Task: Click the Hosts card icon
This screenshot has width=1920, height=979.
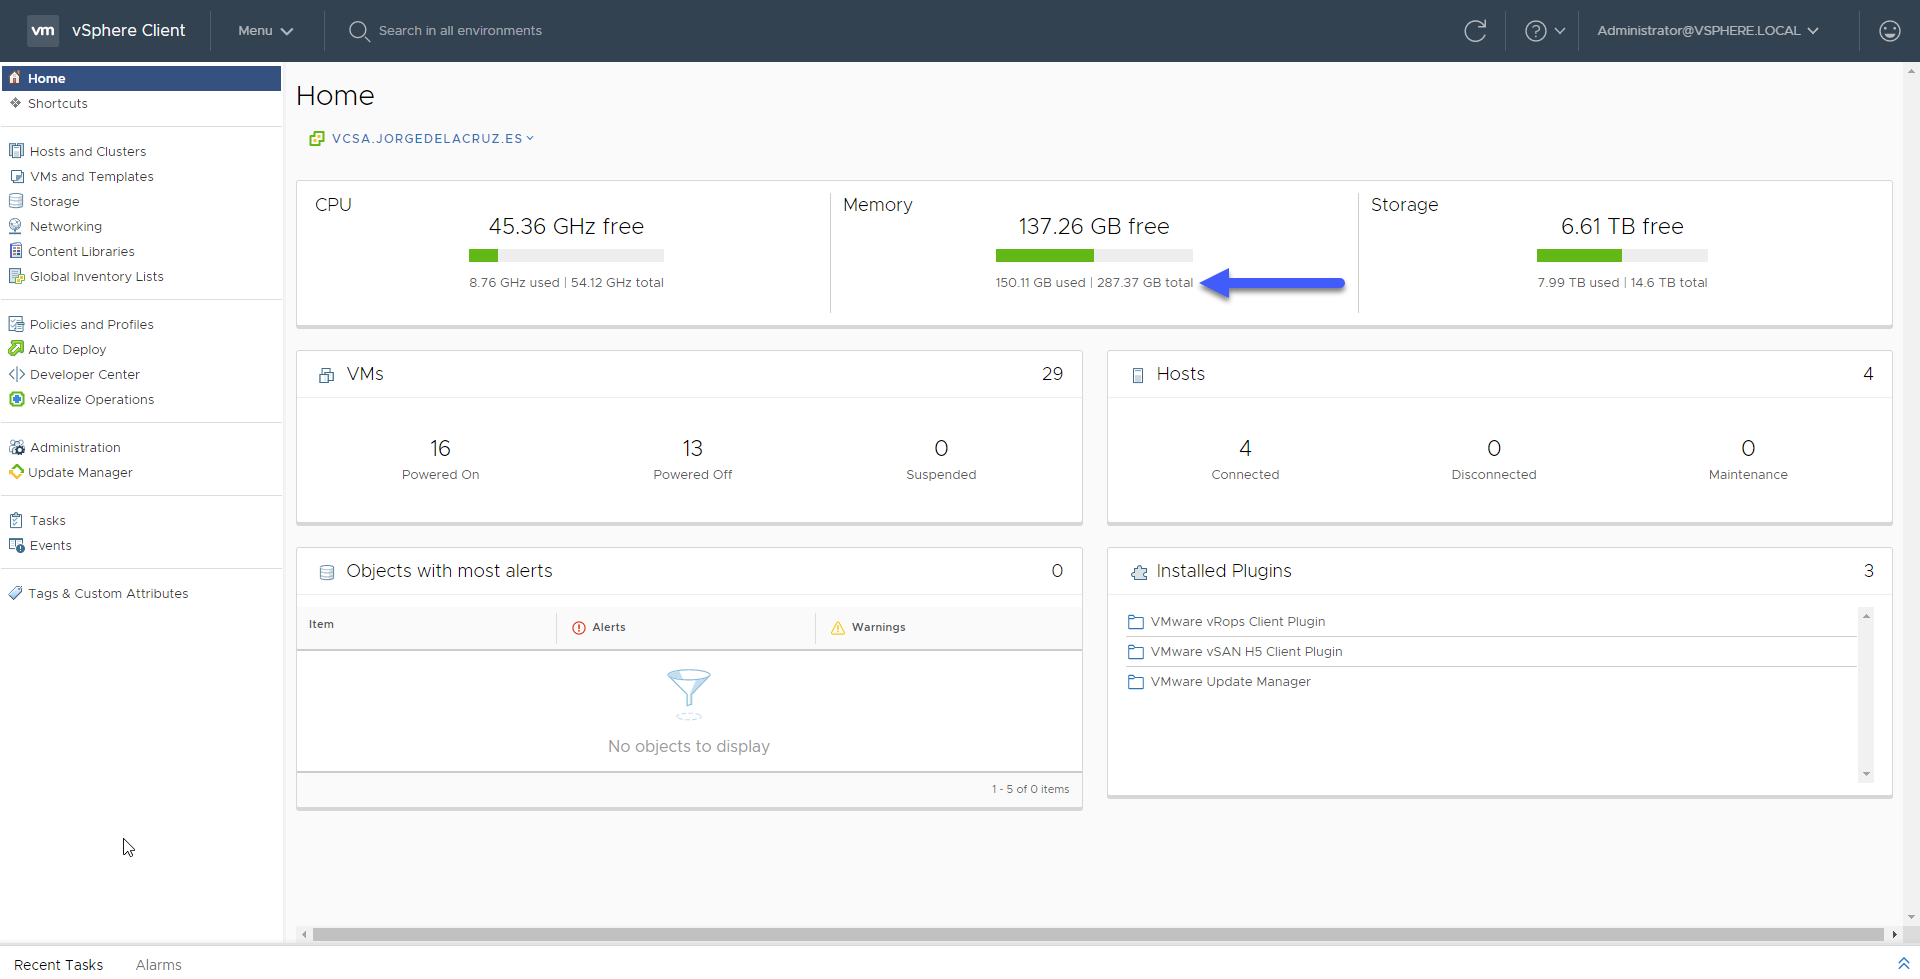Action: (1137, 375)
